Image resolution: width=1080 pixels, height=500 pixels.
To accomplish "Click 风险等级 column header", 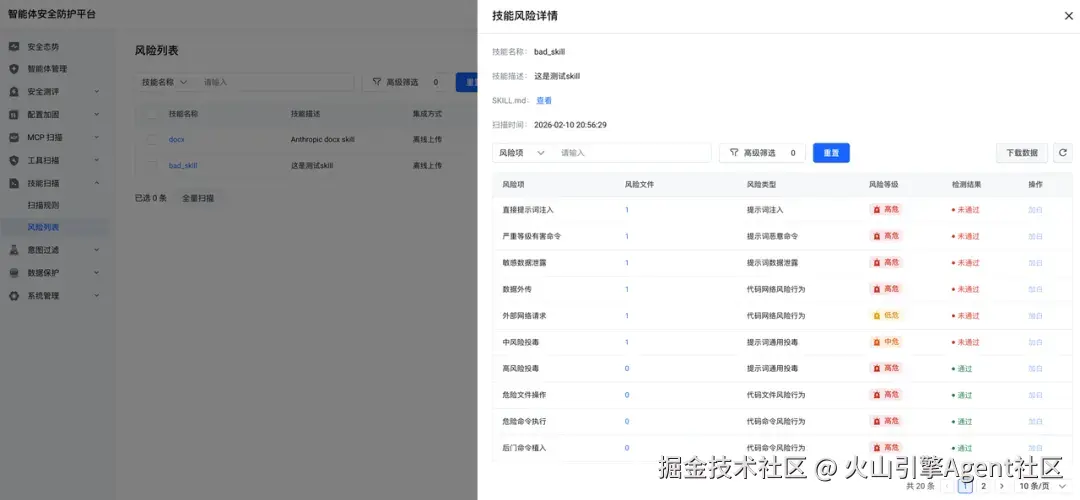I will [883, 185].
